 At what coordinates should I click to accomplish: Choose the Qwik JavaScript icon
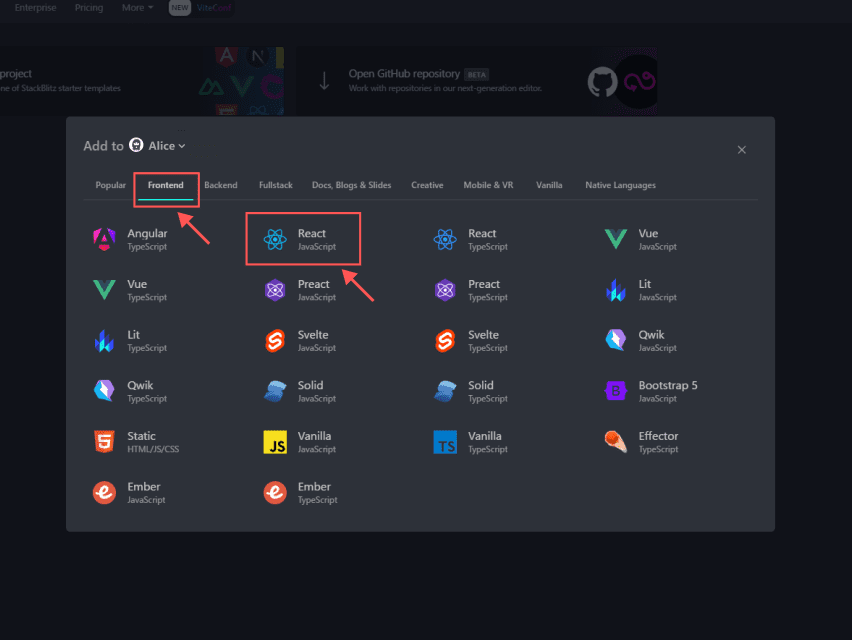(616, 340)
